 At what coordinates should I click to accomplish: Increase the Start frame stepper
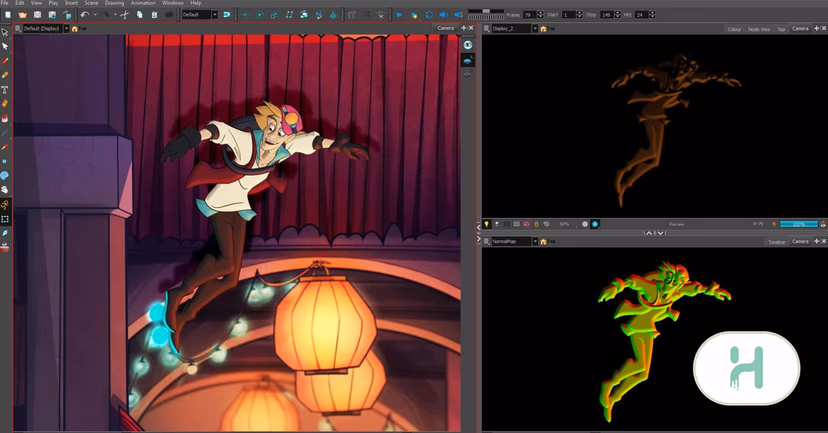point(579,13)
